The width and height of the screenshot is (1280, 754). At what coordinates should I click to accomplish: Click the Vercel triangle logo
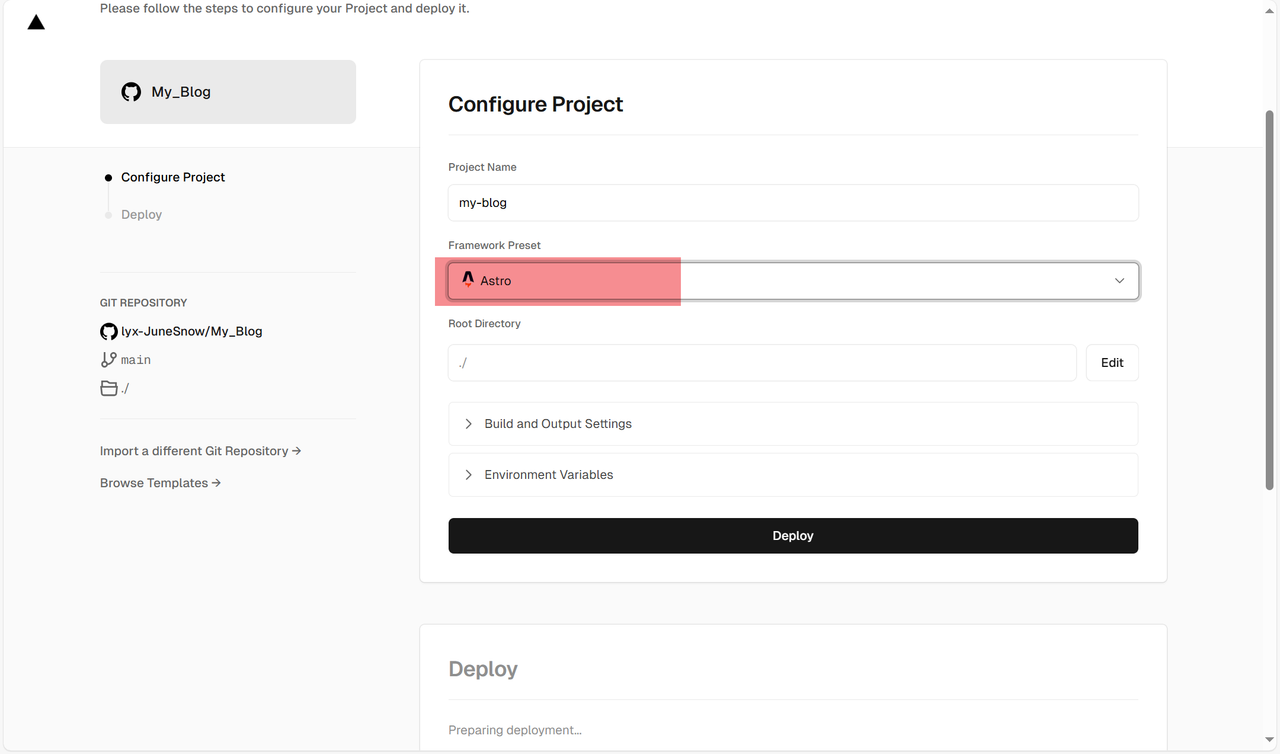click(x=36, y=22)
